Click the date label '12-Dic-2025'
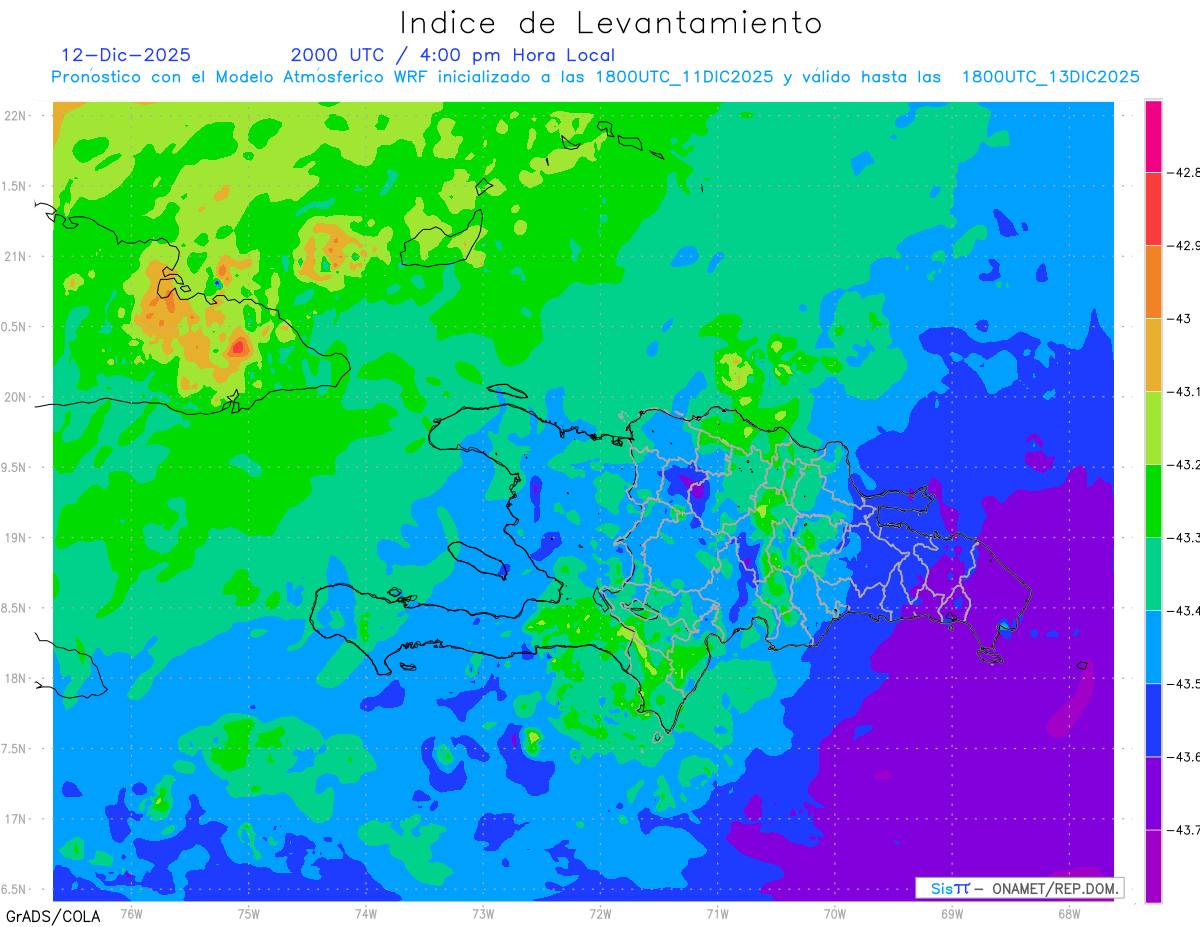This screenshot has width=1200, height=927. 126,55
